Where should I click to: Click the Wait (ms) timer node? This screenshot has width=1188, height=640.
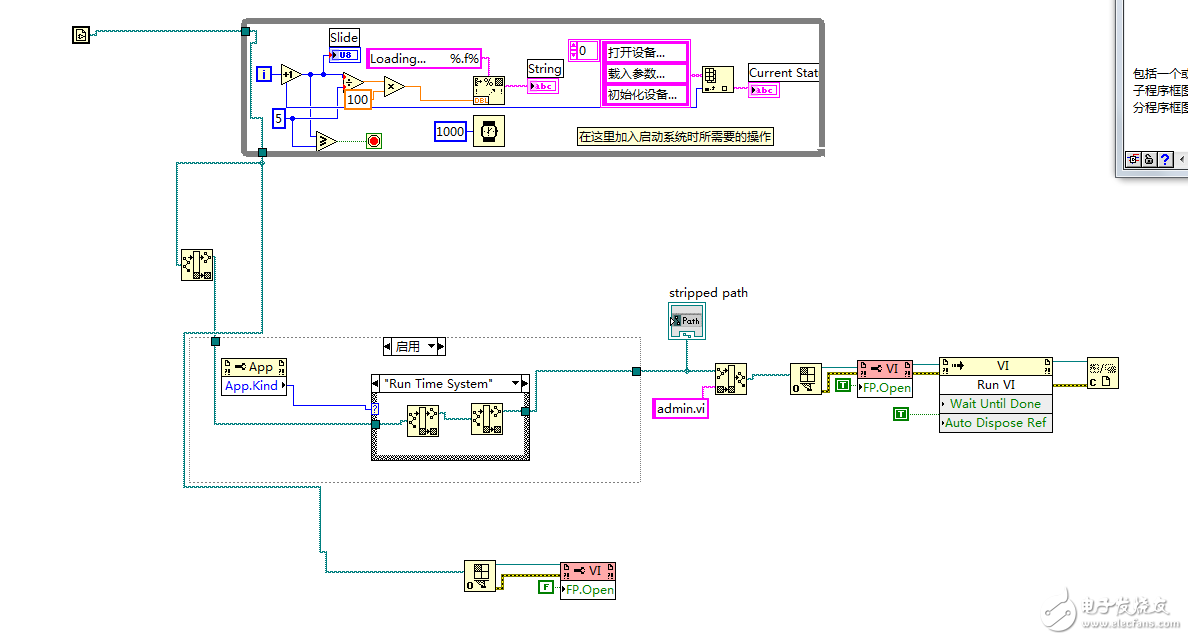coord(489,131)
